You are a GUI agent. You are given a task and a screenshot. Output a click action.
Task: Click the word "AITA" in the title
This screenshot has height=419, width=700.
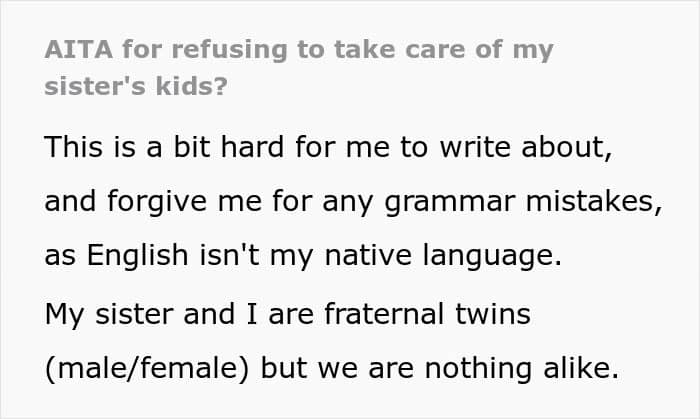tap(78, 49)
